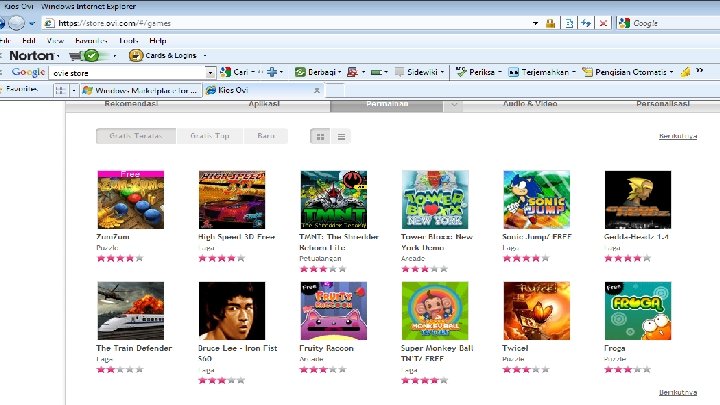Click the Compatibility View page icon
This screenshot has height=405, width=720.
point(569,23)
